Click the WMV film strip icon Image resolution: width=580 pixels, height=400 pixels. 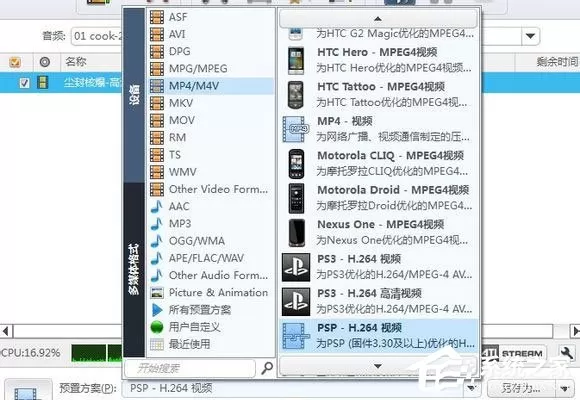(157, 172)
